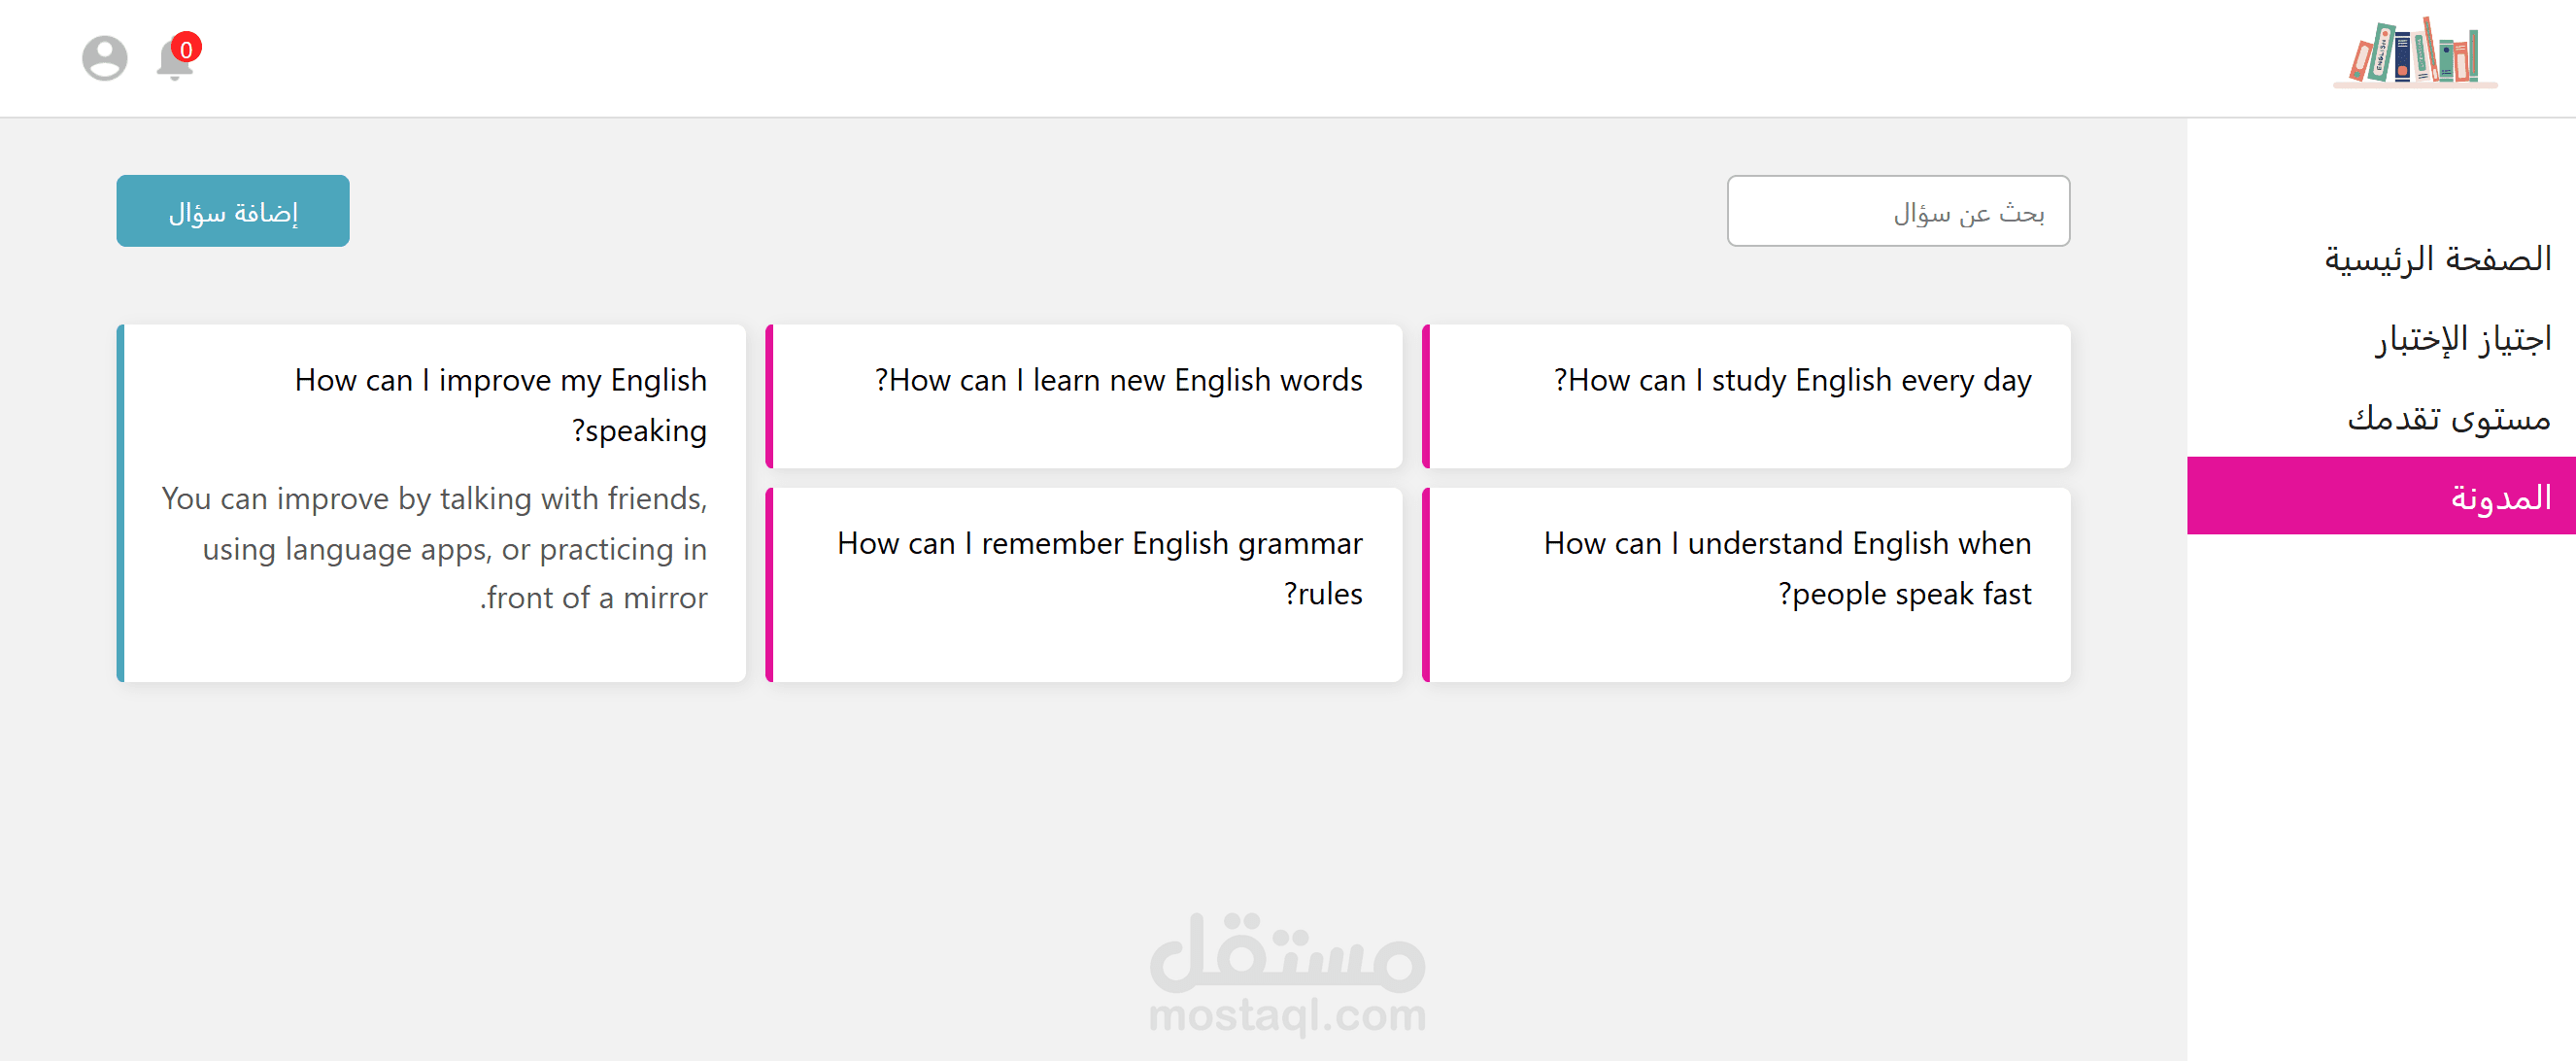Open الصفحة الرئيسية sidebar menu item

2437,259
